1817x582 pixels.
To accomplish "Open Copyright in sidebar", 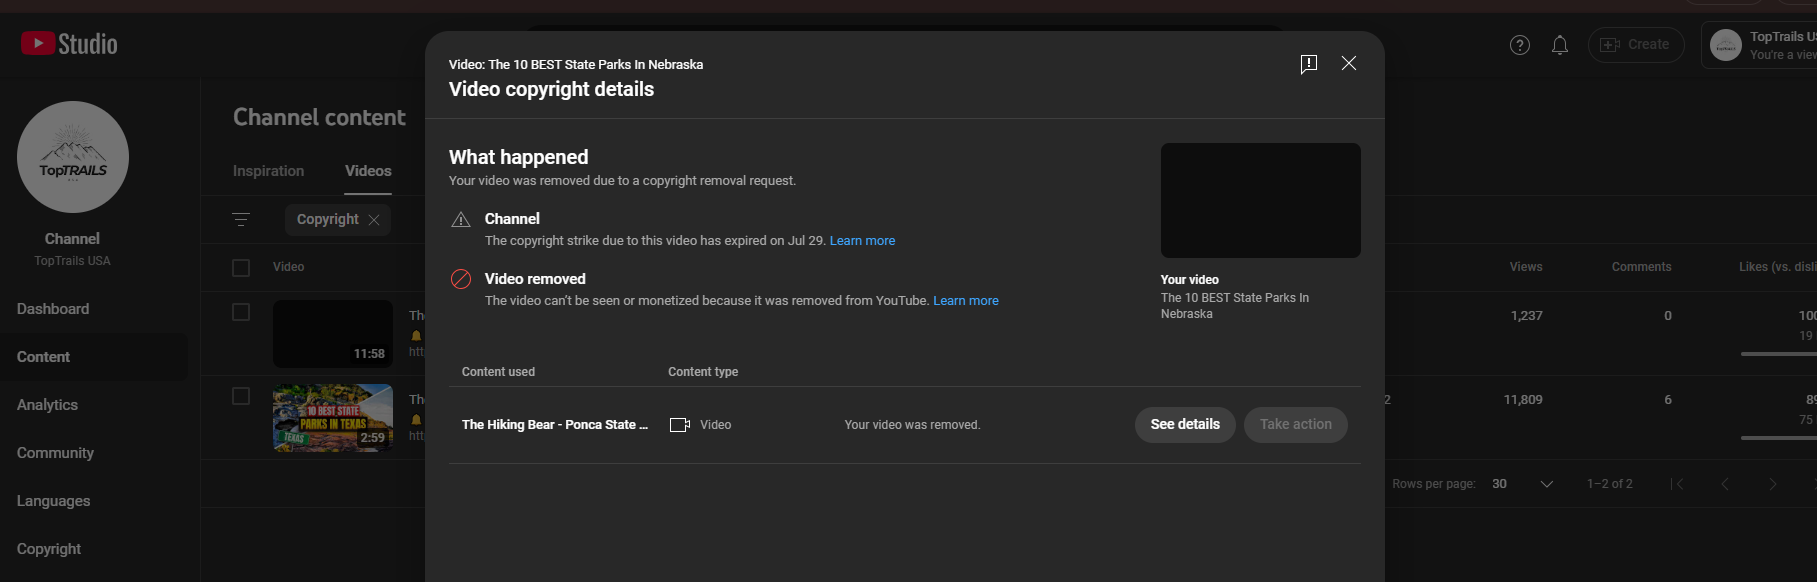I will pyautogui.click(x=49, y=549).
